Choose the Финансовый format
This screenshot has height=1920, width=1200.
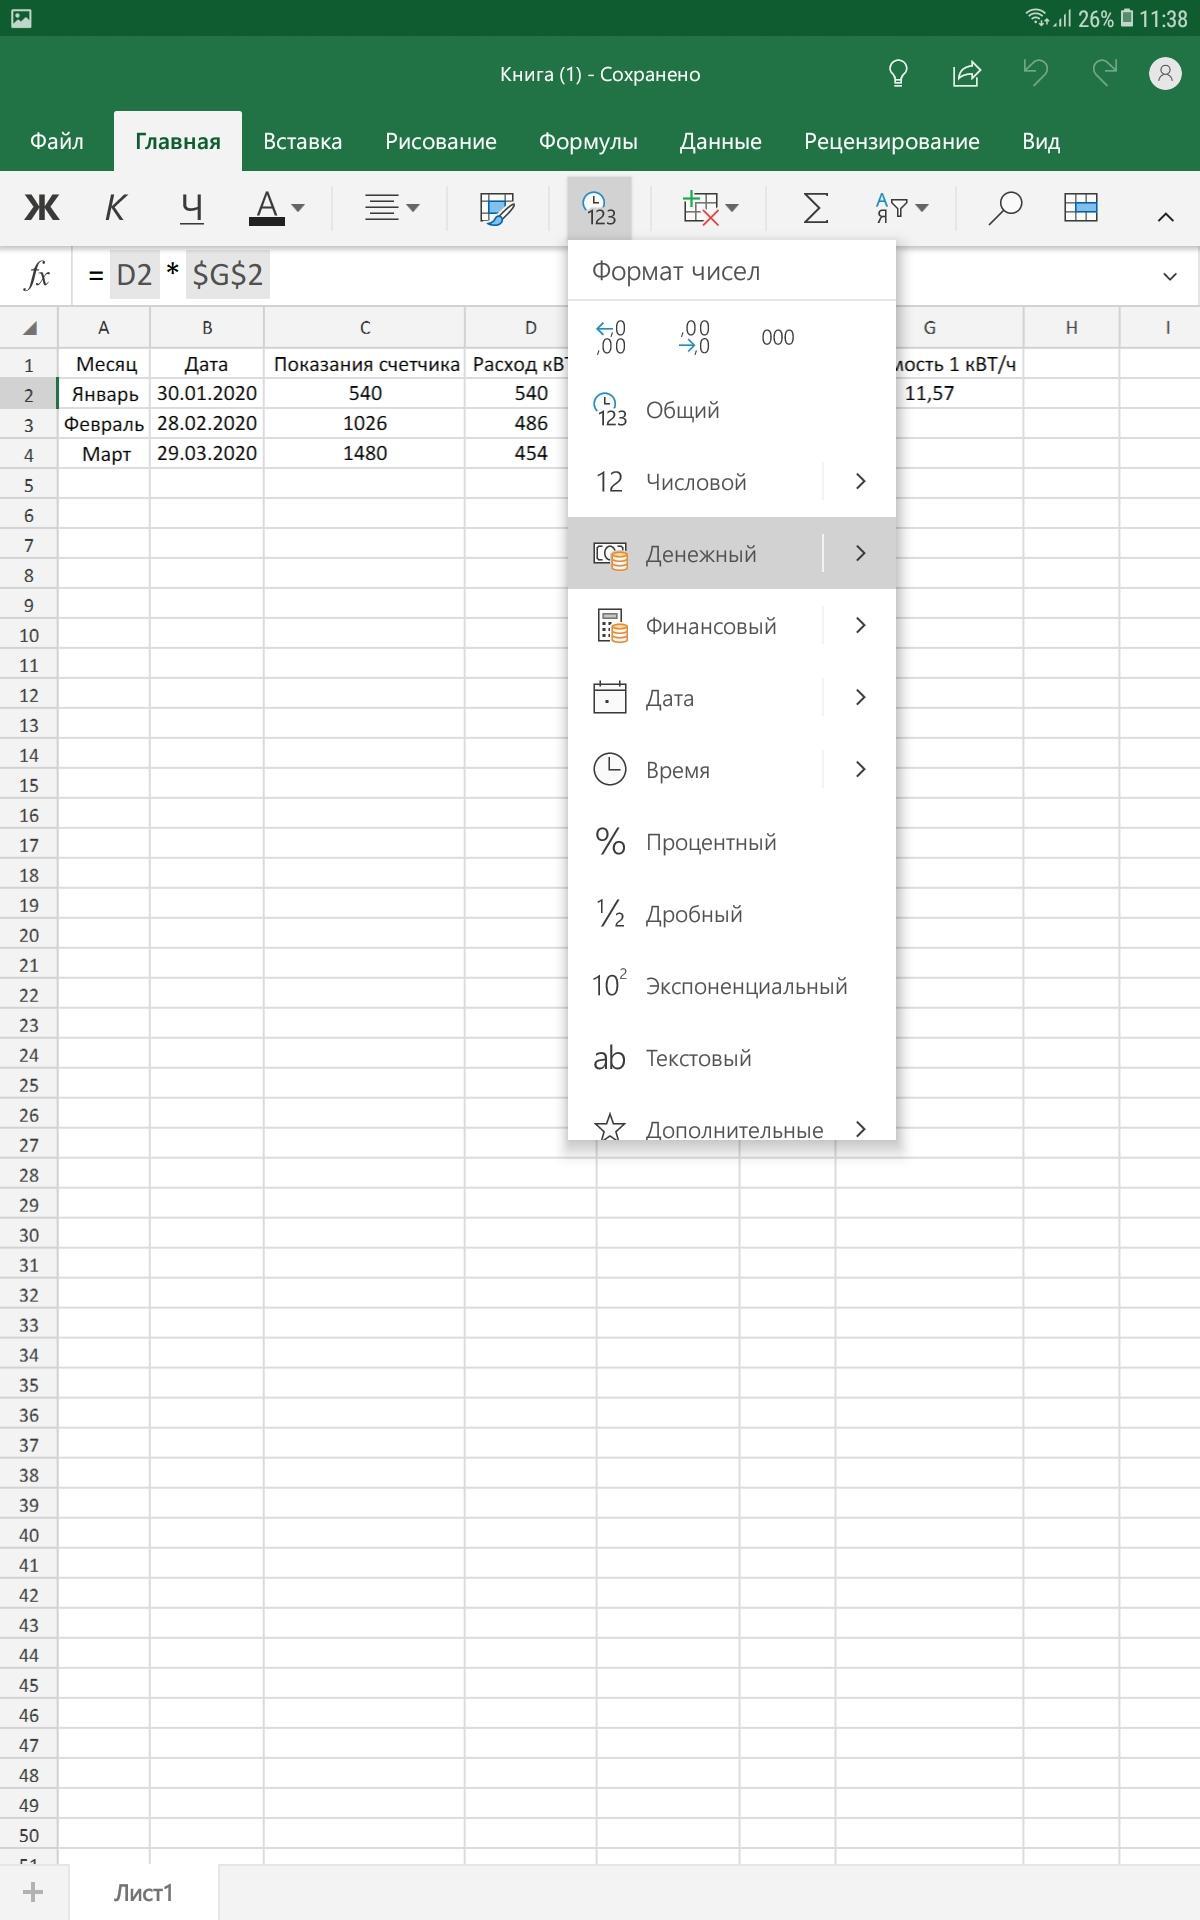coord(695,626)
